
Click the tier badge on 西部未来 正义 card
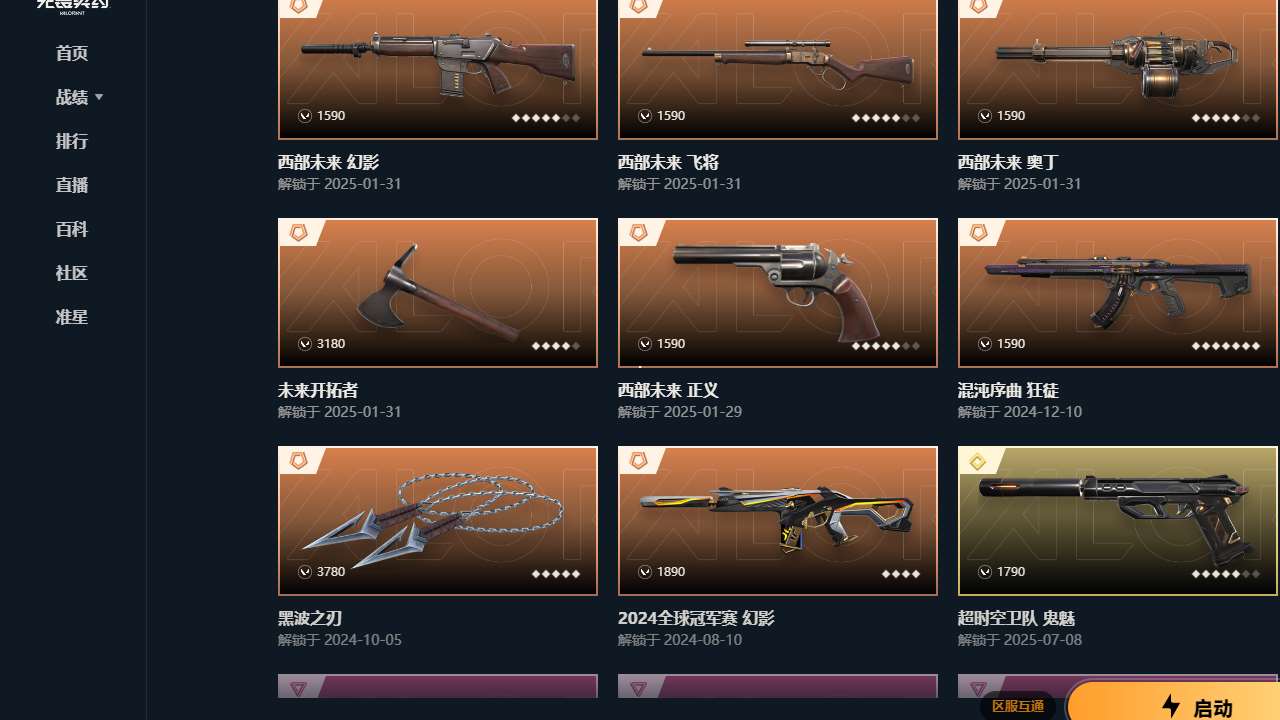click(x=638, y=233)
